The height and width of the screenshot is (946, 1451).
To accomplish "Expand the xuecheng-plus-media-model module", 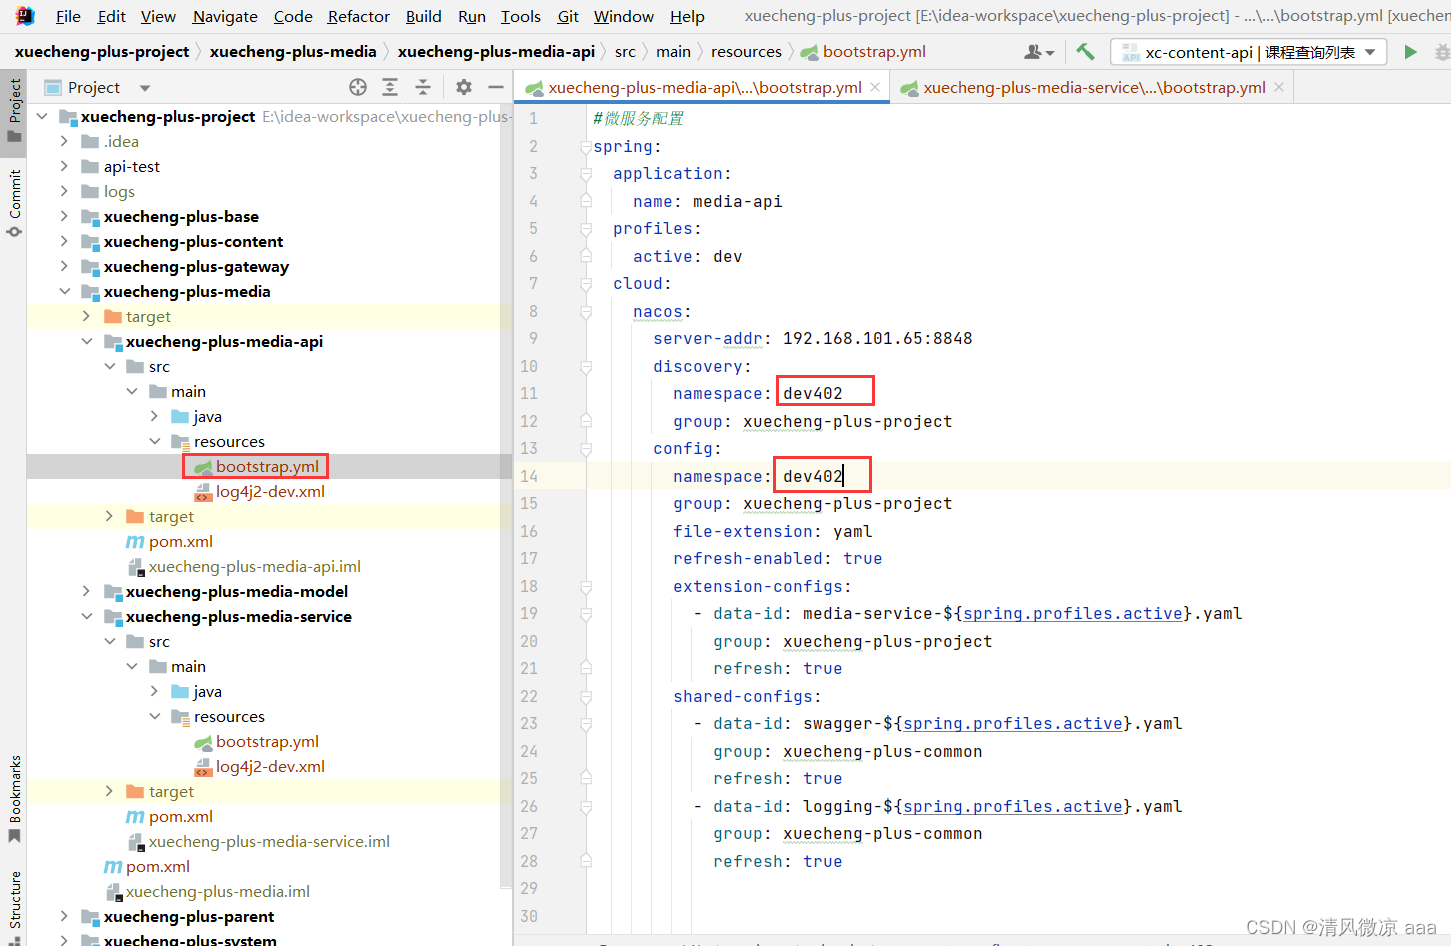I will (87, 591).
